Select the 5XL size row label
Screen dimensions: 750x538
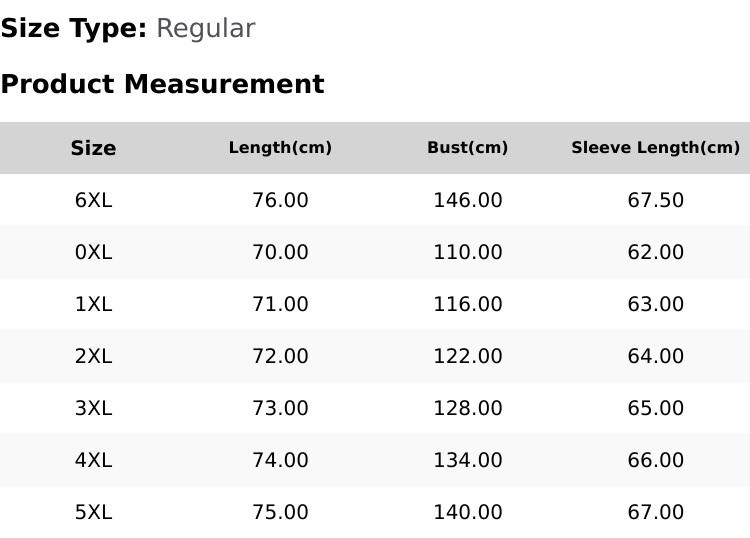(93, 513)
